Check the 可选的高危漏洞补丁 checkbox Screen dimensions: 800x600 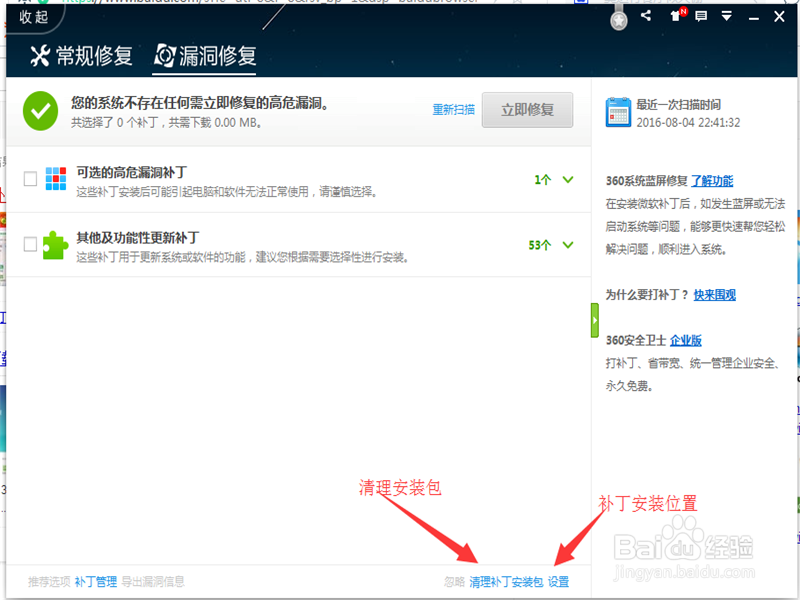pos(30,177)
